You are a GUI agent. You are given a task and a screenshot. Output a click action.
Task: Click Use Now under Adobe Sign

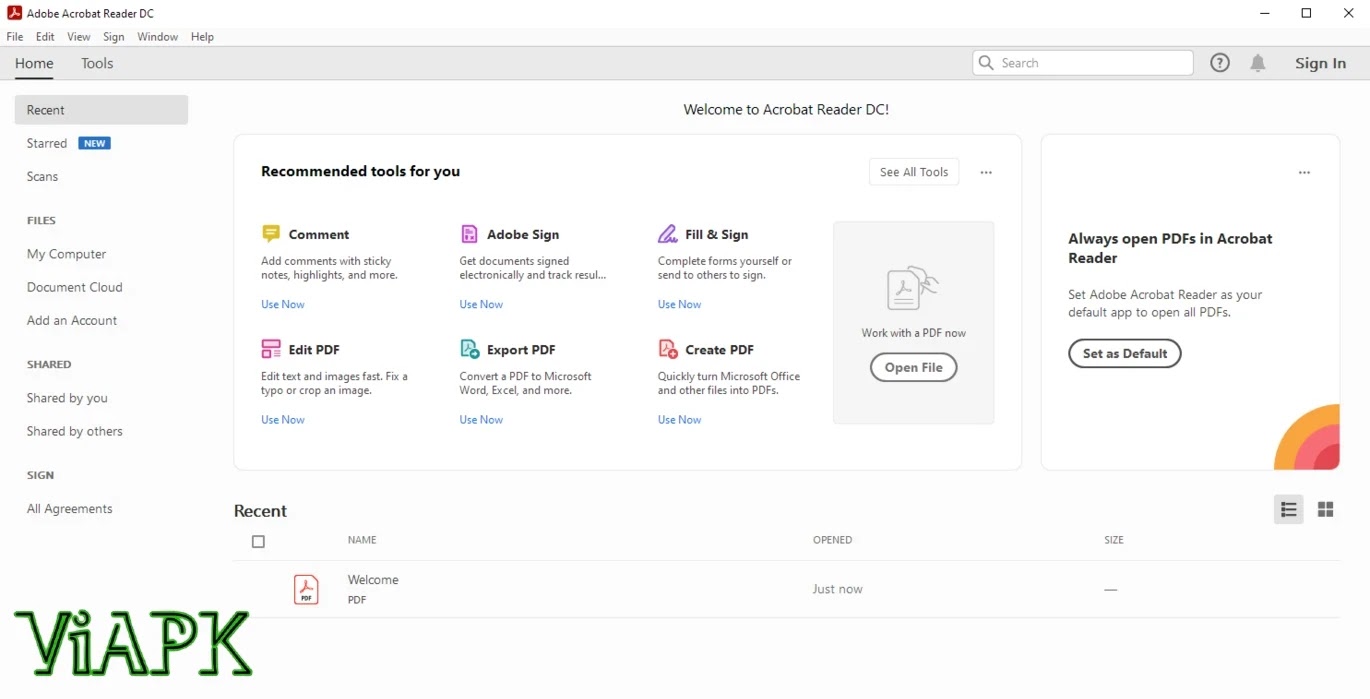pyautogui.click(x=481, y=304)
